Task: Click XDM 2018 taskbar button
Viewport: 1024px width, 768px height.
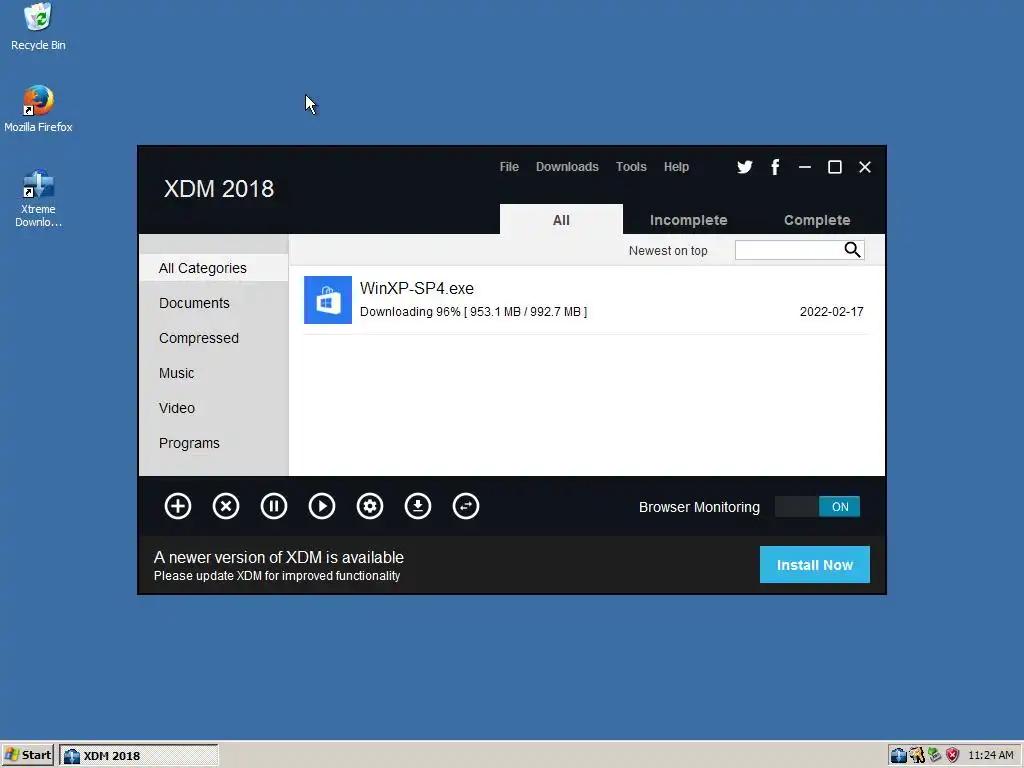Action: click(138, 755)
